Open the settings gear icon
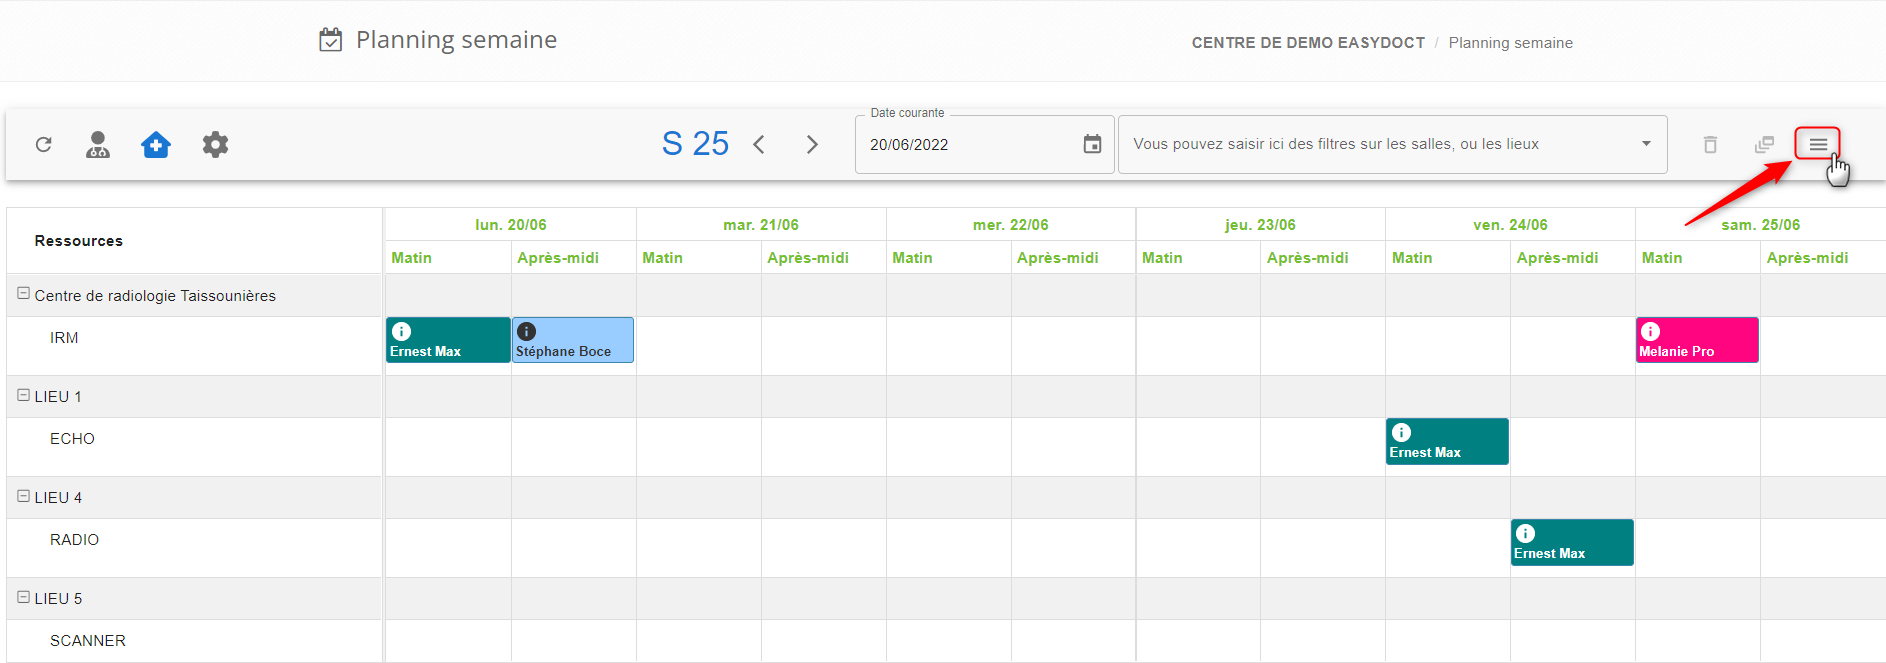 point(215,145)
